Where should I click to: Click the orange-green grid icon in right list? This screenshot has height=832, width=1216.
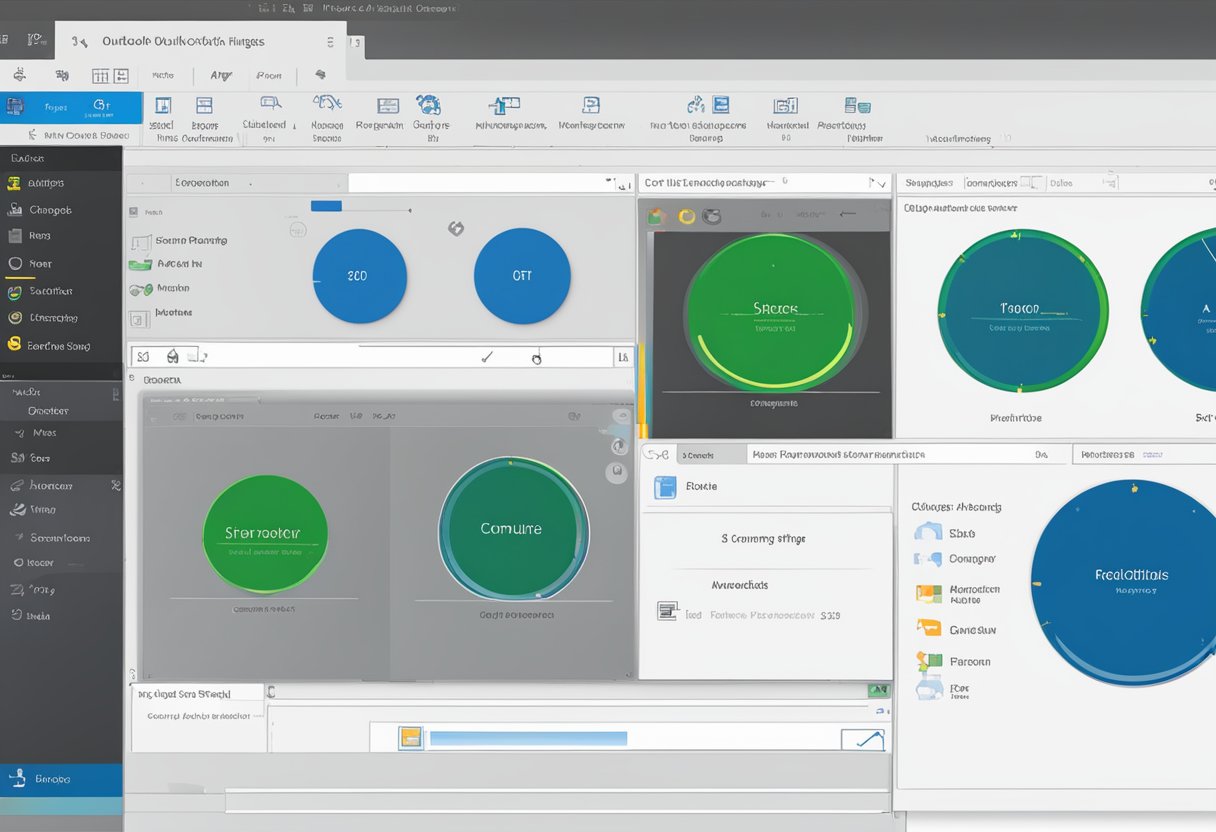929,594
